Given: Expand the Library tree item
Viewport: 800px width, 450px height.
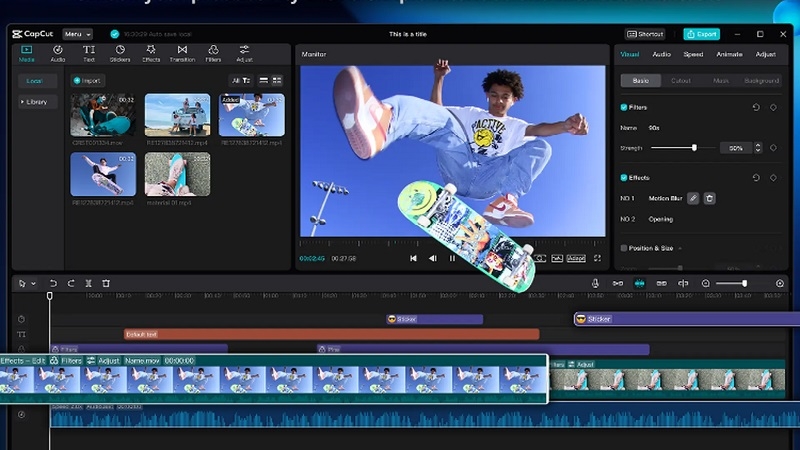Looking at the screenshot, I should point(36,101).
